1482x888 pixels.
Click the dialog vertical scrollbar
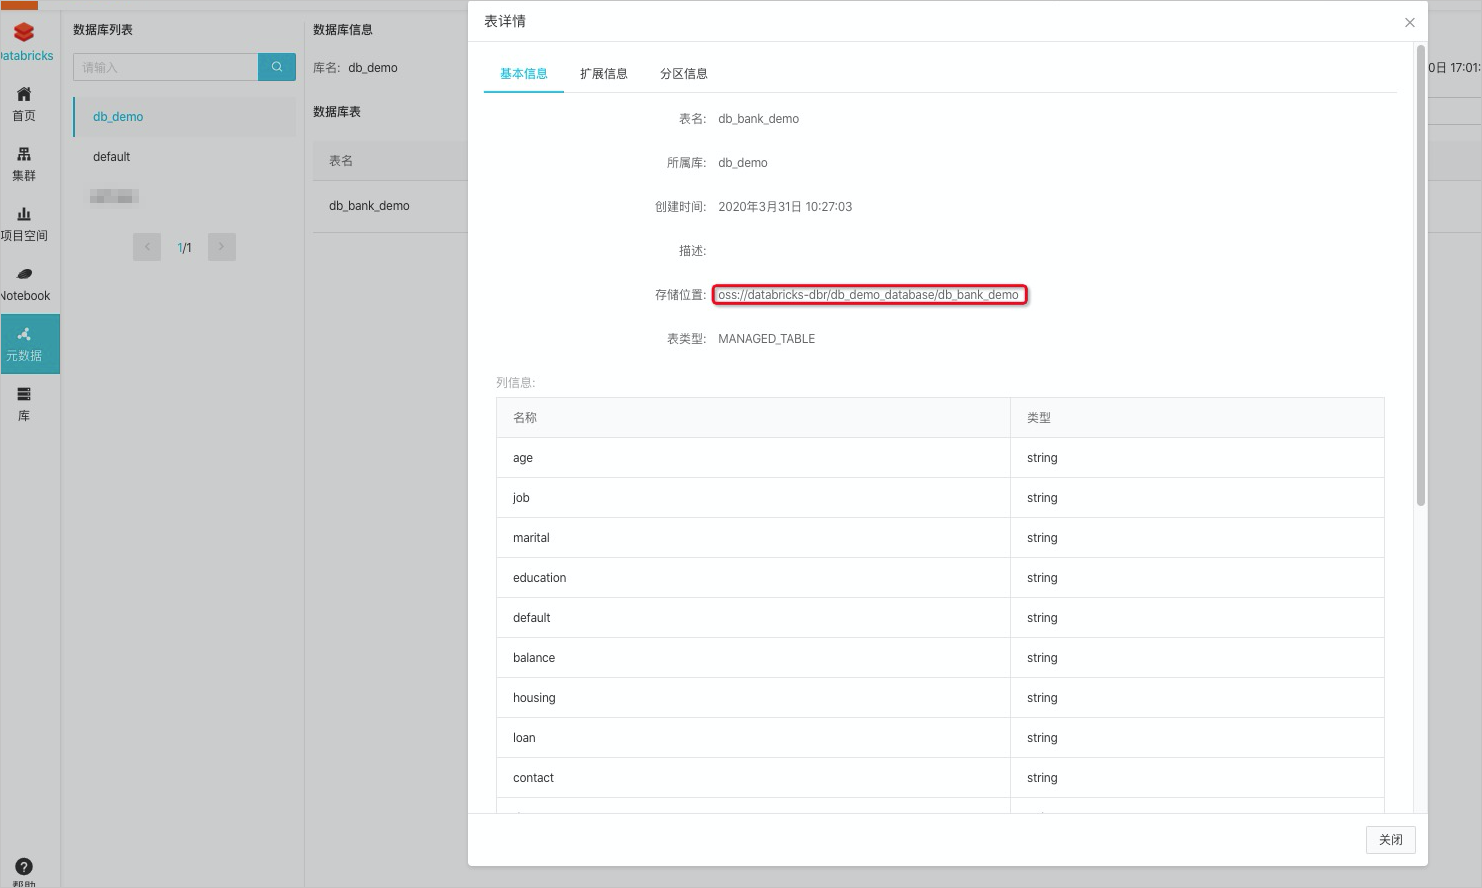point(1421,275)
